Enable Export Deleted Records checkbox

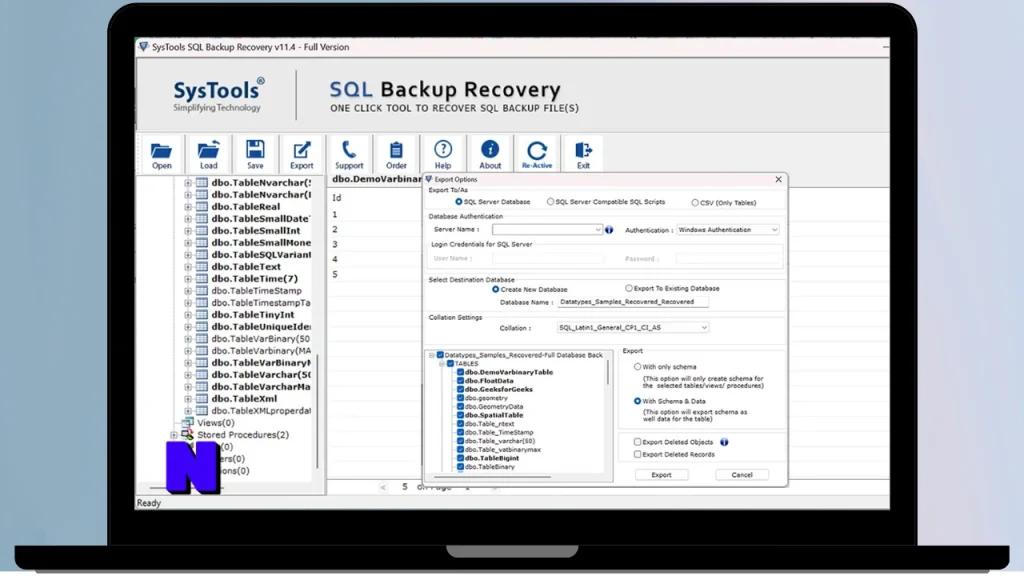637,455
